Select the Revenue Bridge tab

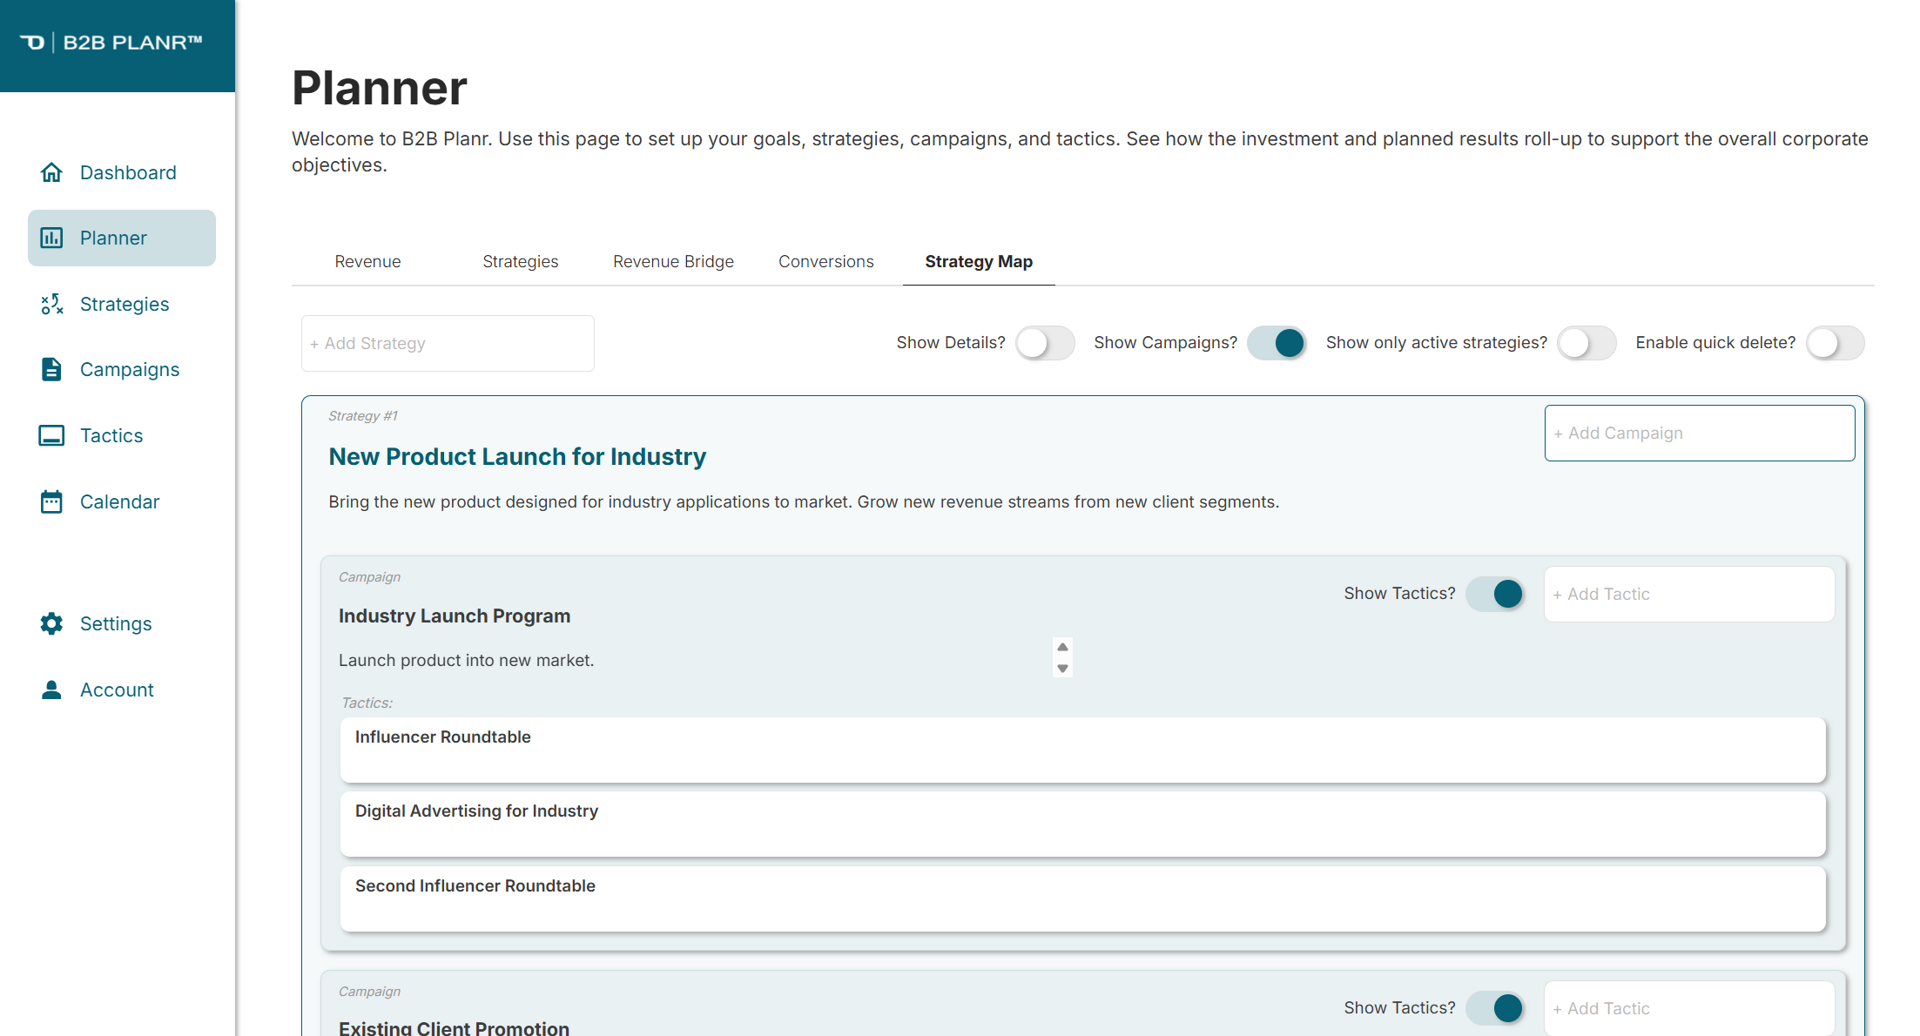tap(673, 261)
